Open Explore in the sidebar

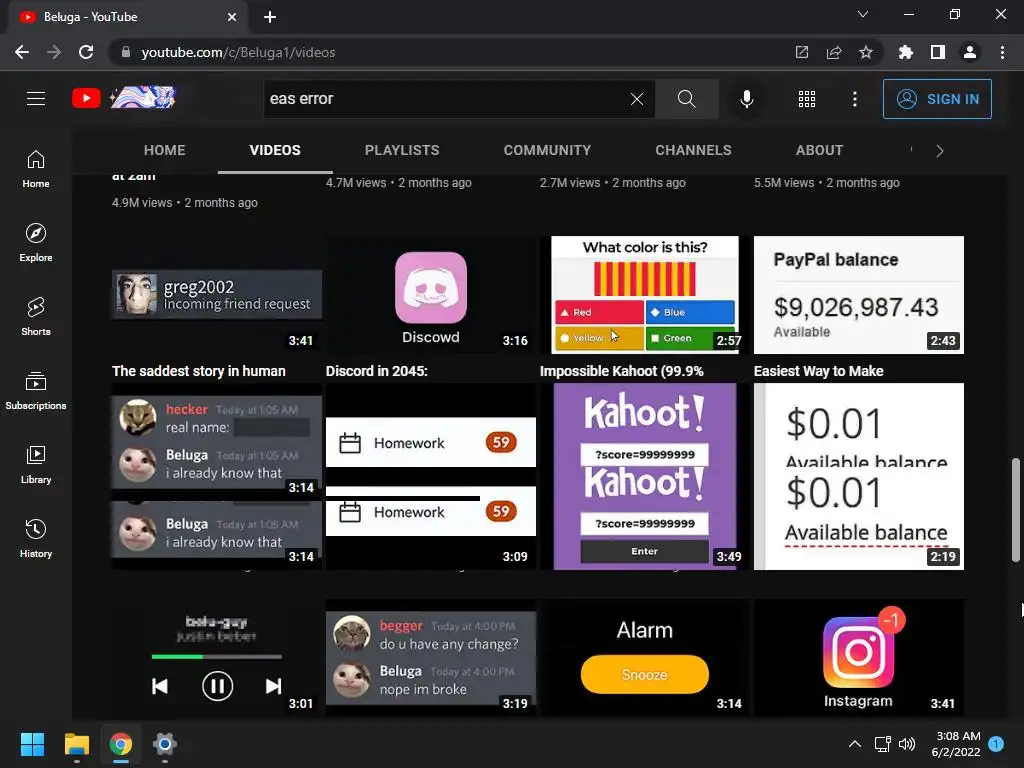[36, 243]
